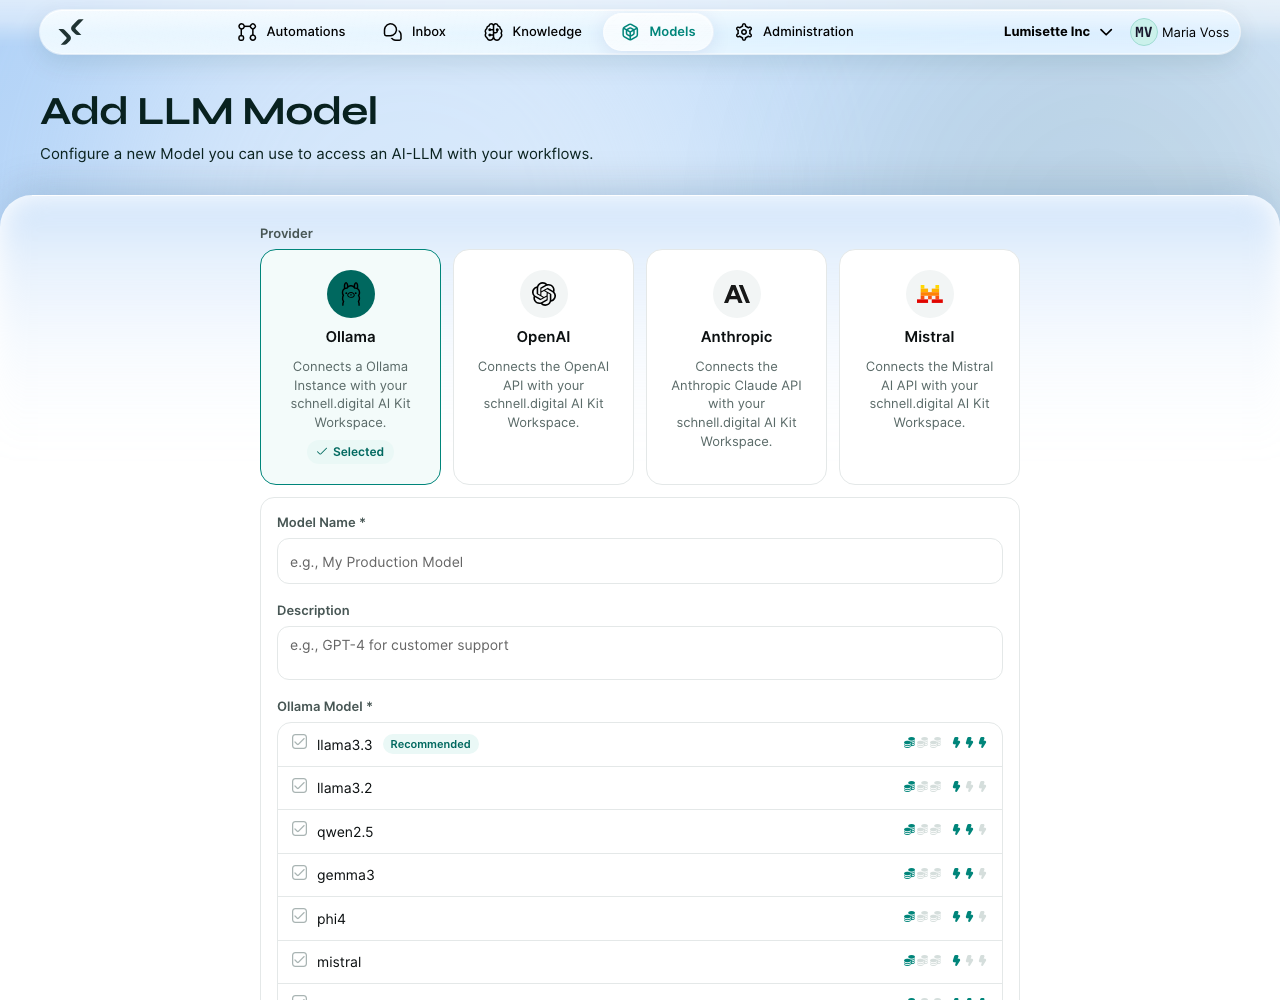Image resolution: width=1280 pixels, height=1000 pixels.
Task: Click the Automations workflow icon
Action: (247, 32)
